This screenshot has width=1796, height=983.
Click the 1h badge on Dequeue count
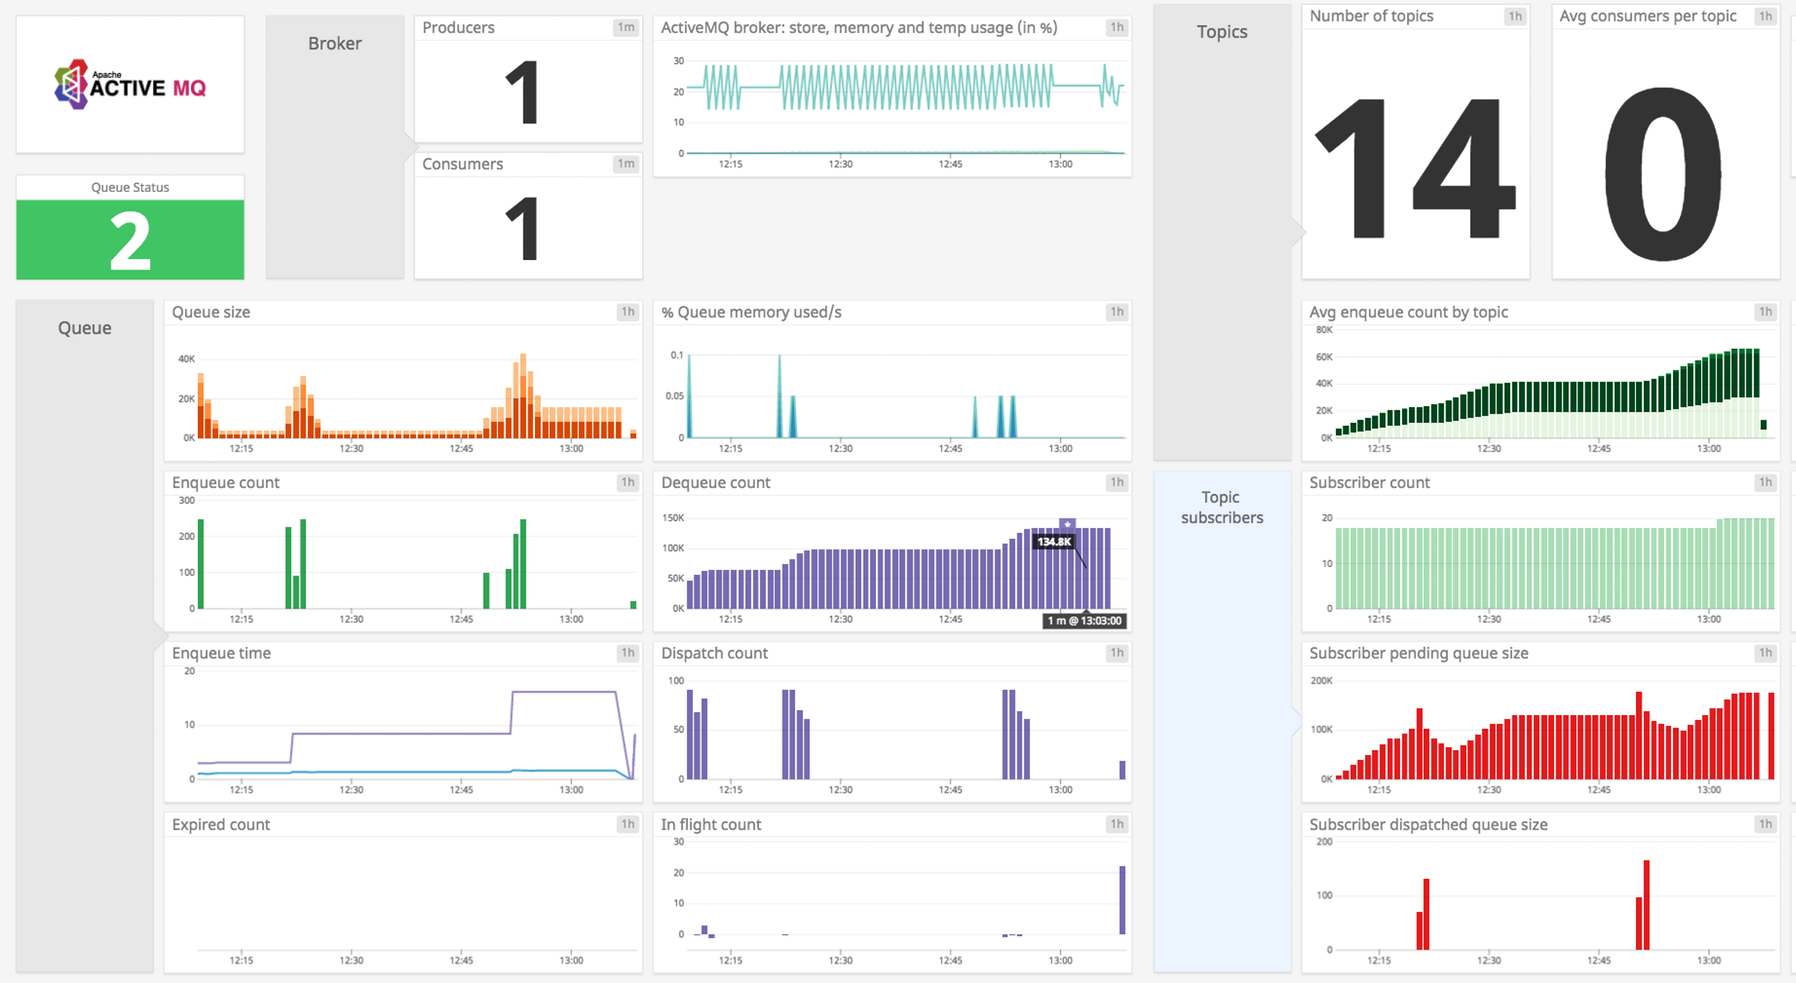tap(1116, 482)
